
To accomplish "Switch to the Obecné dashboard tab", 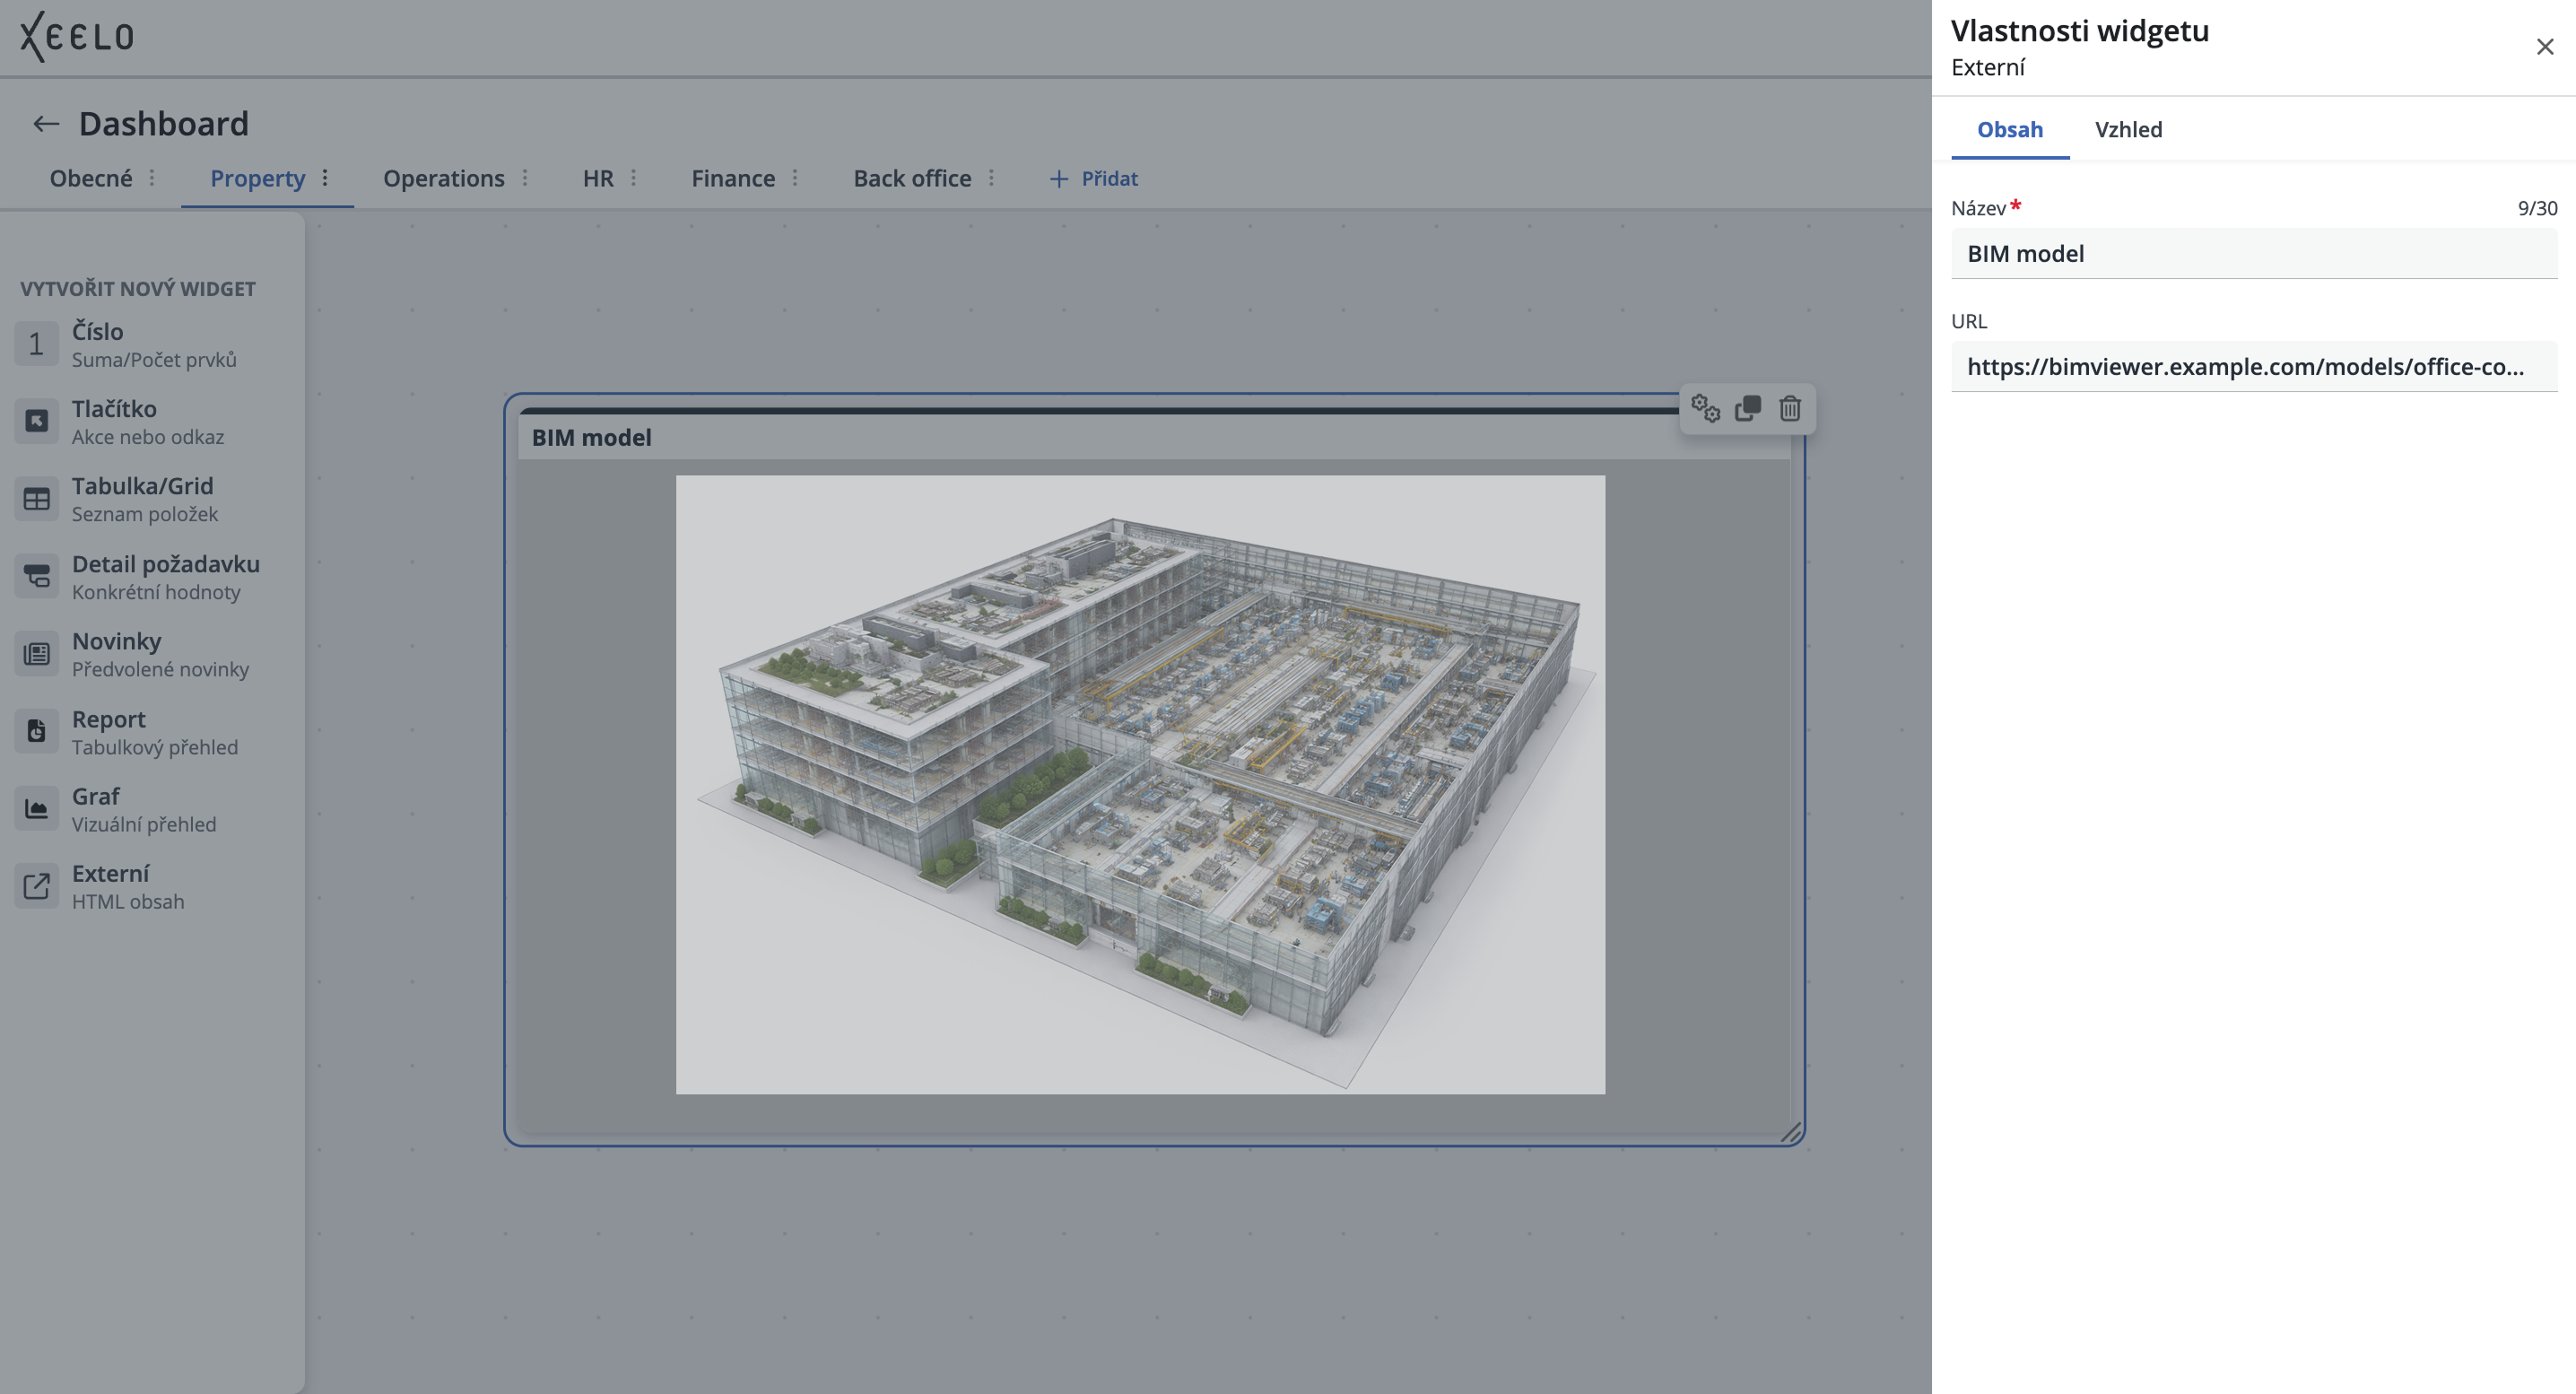I will 91,178.
